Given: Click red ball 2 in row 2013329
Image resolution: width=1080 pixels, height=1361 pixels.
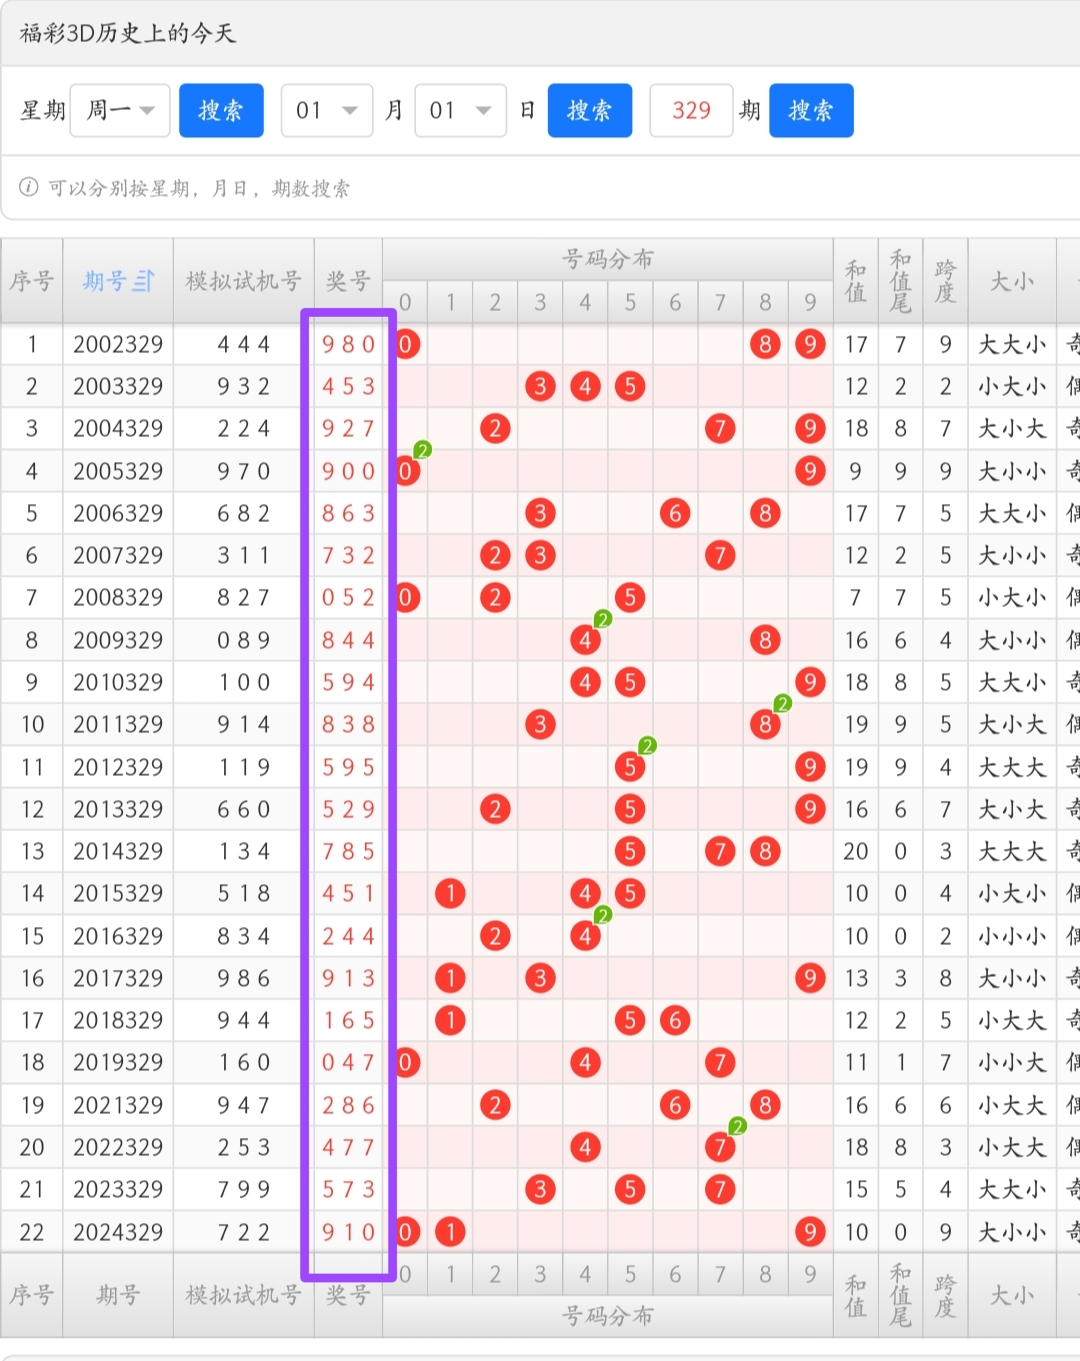Looking at the screenshot, I should click(495, 809).
